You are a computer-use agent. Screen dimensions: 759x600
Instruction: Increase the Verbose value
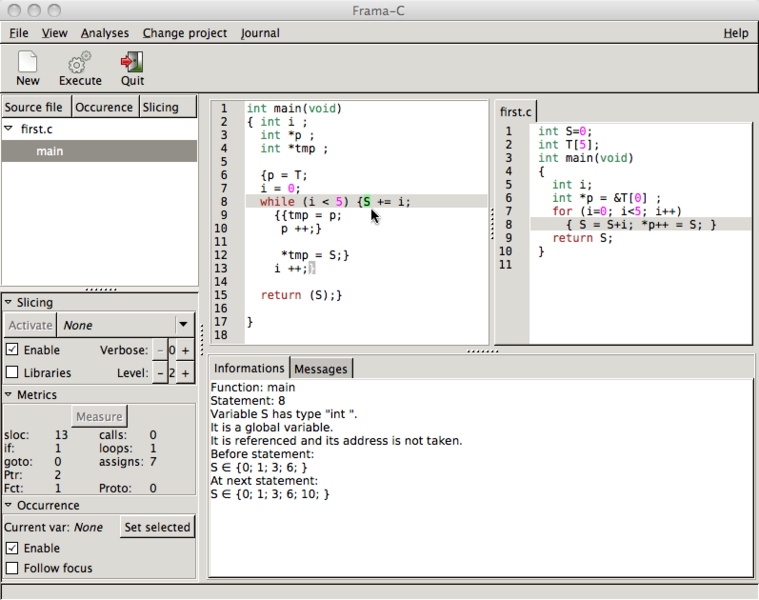click(x=185, y=350)
